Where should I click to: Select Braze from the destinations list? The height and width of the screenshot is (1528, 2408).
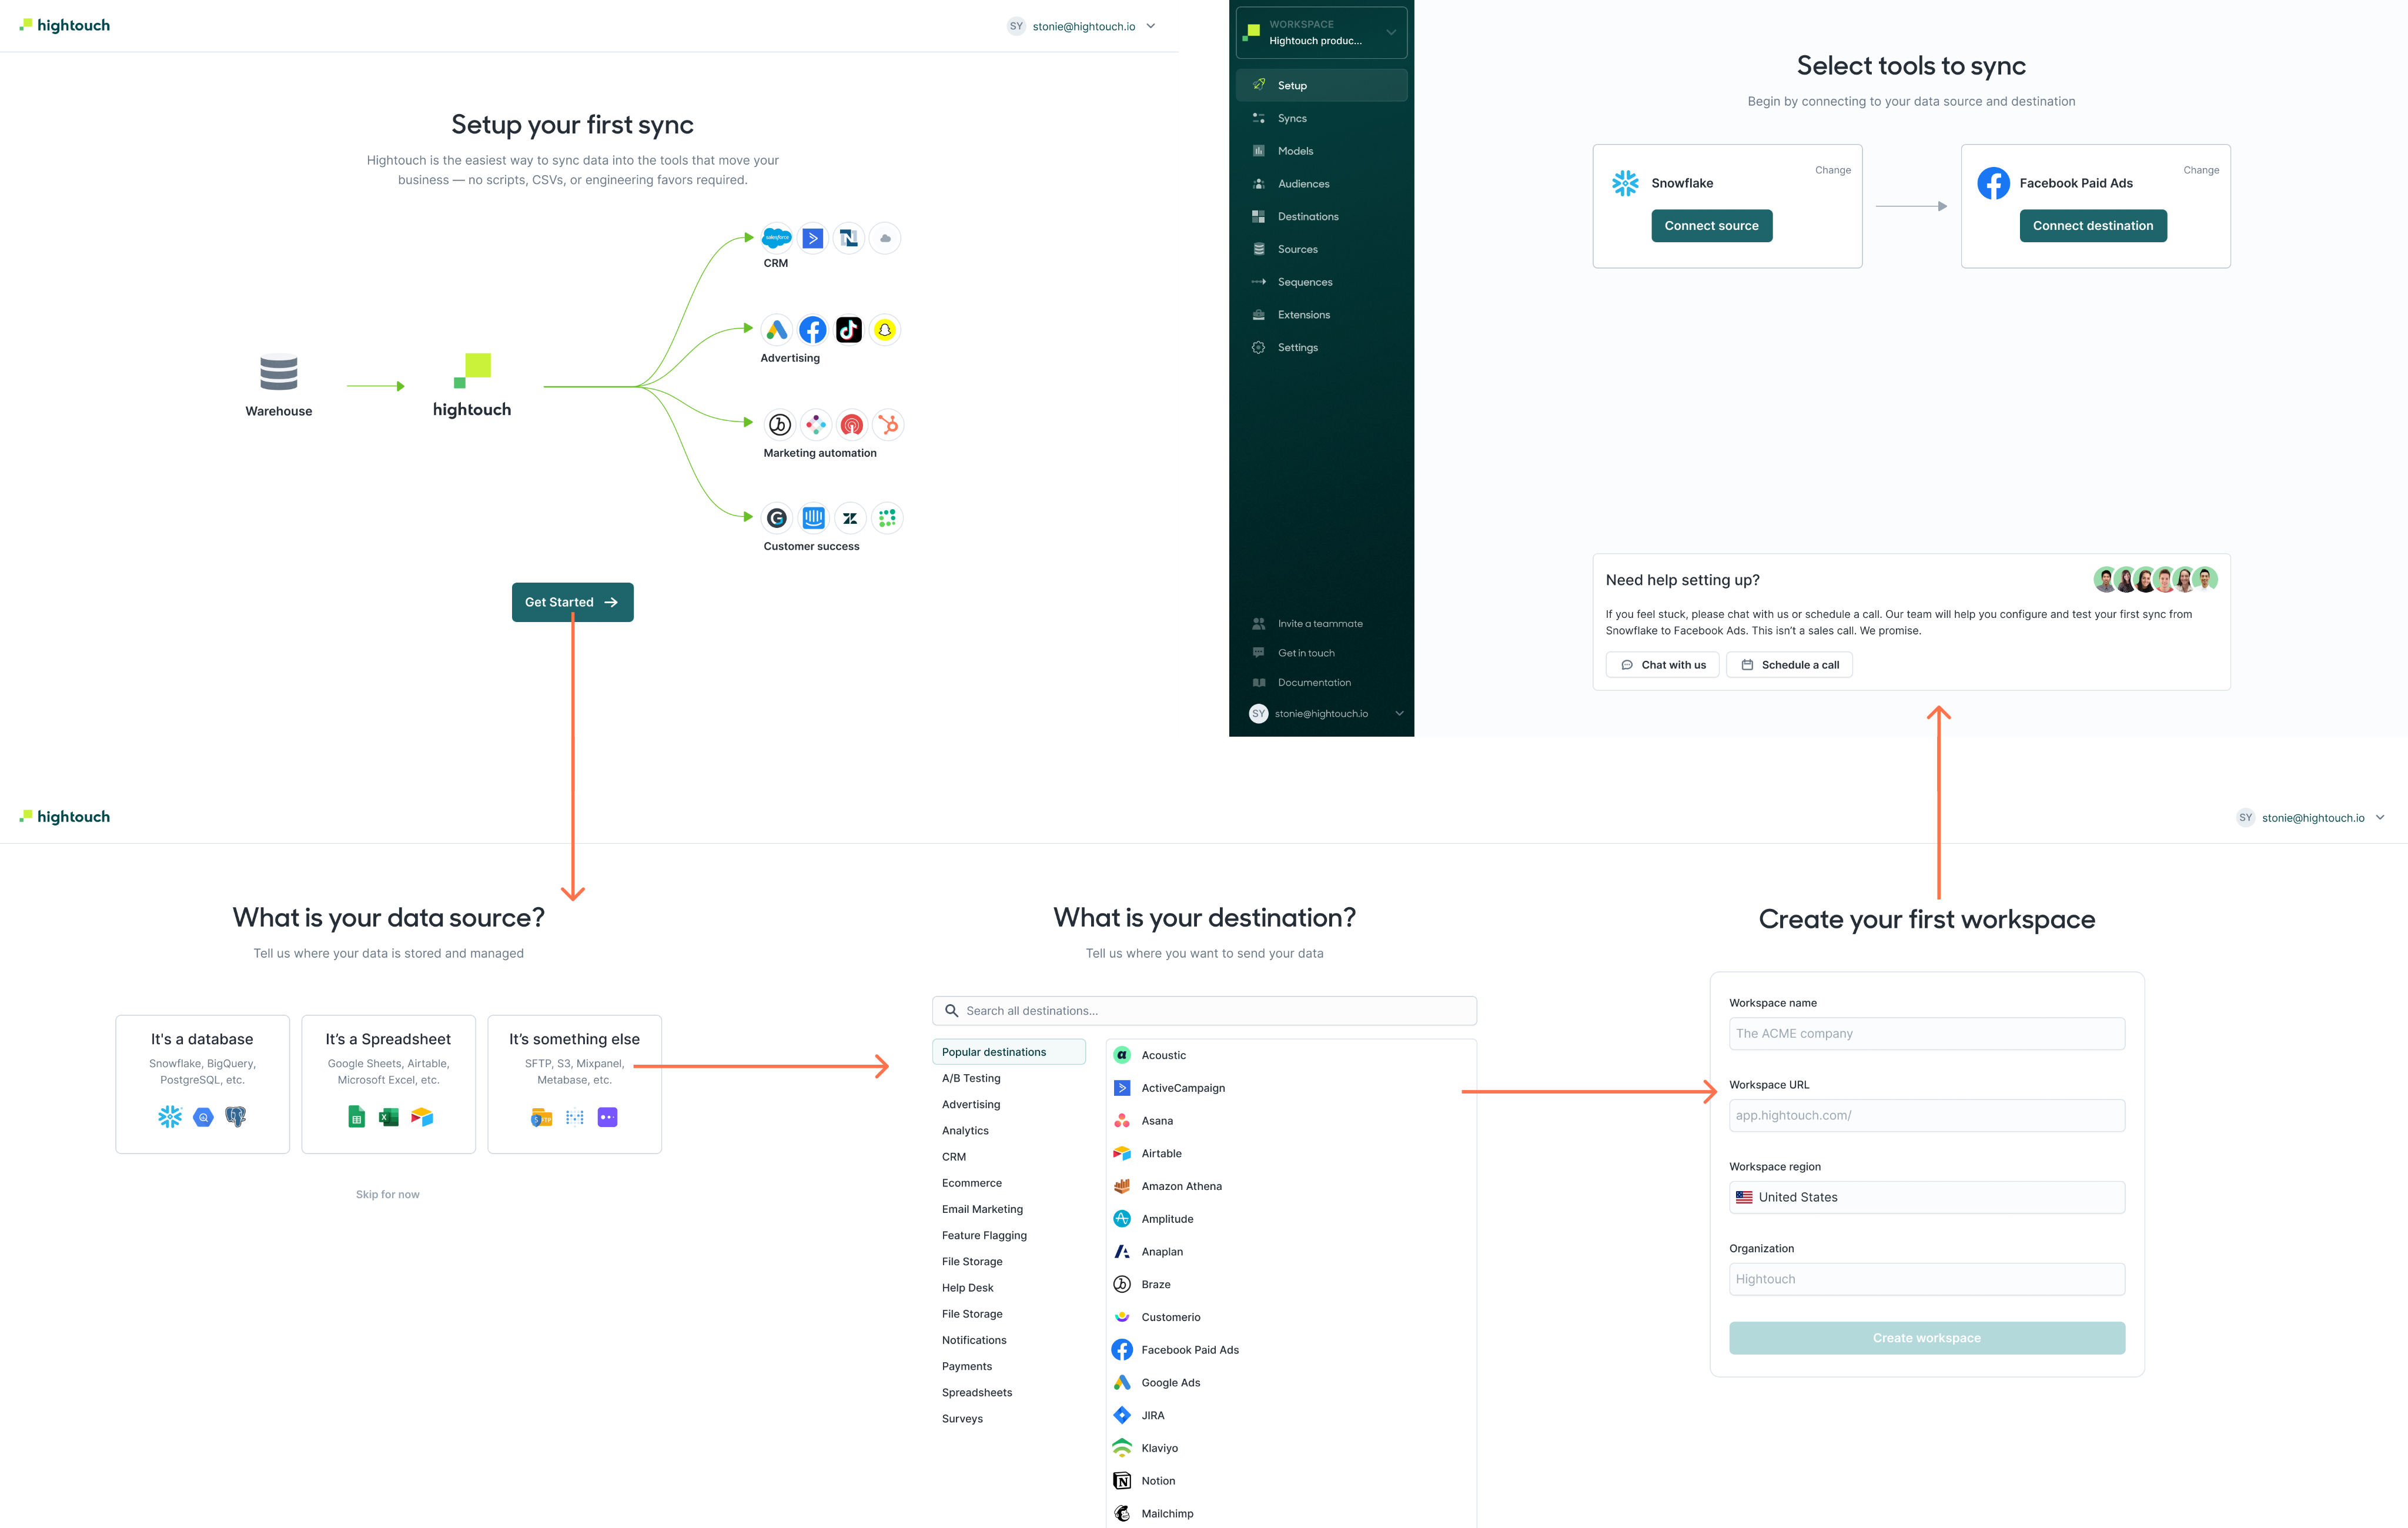(1155, 1284)
